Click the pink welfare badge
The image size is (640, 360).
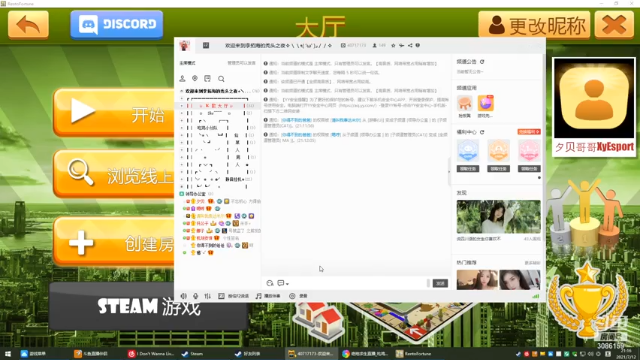pyautogui.click(x=529, y=151)
